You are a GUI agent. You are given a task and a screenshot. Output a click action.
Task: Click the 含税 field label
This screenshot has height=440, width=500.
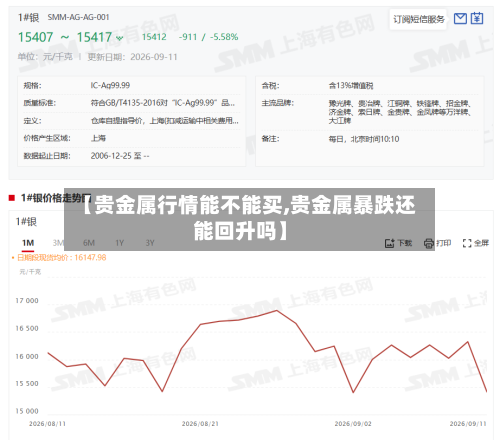coord(270,86)
